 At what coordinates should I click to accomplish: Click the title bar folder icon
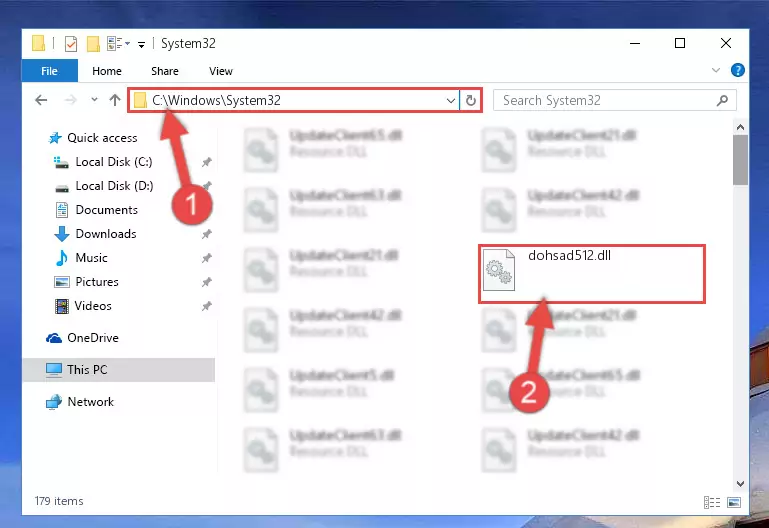coord(39,43)
